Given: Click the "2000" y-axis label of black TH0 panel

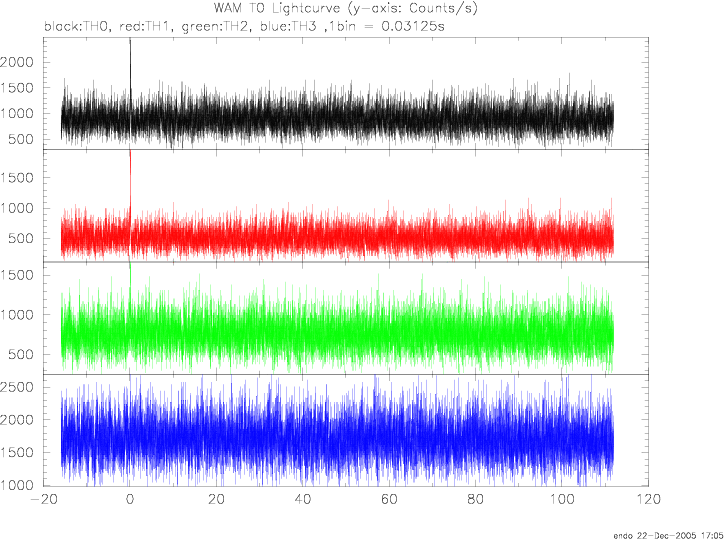Looking at the screenshot, I should (17, 62).
